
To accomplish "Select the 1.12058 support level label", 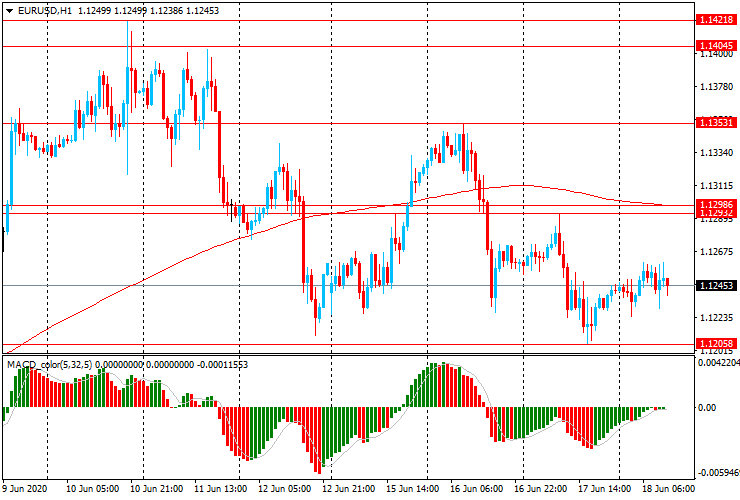I will pyautogui.click(x=716, y=344).
